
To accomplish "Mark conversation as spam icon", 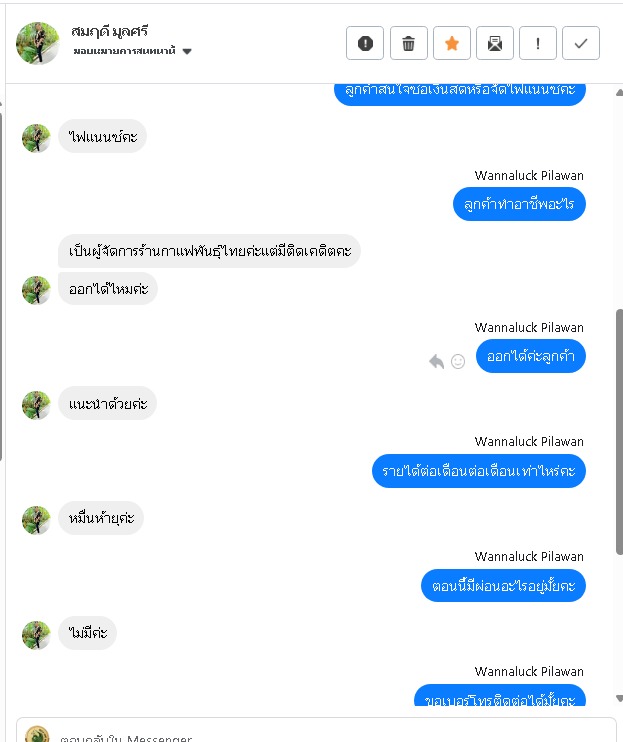I will coord(365,43).
